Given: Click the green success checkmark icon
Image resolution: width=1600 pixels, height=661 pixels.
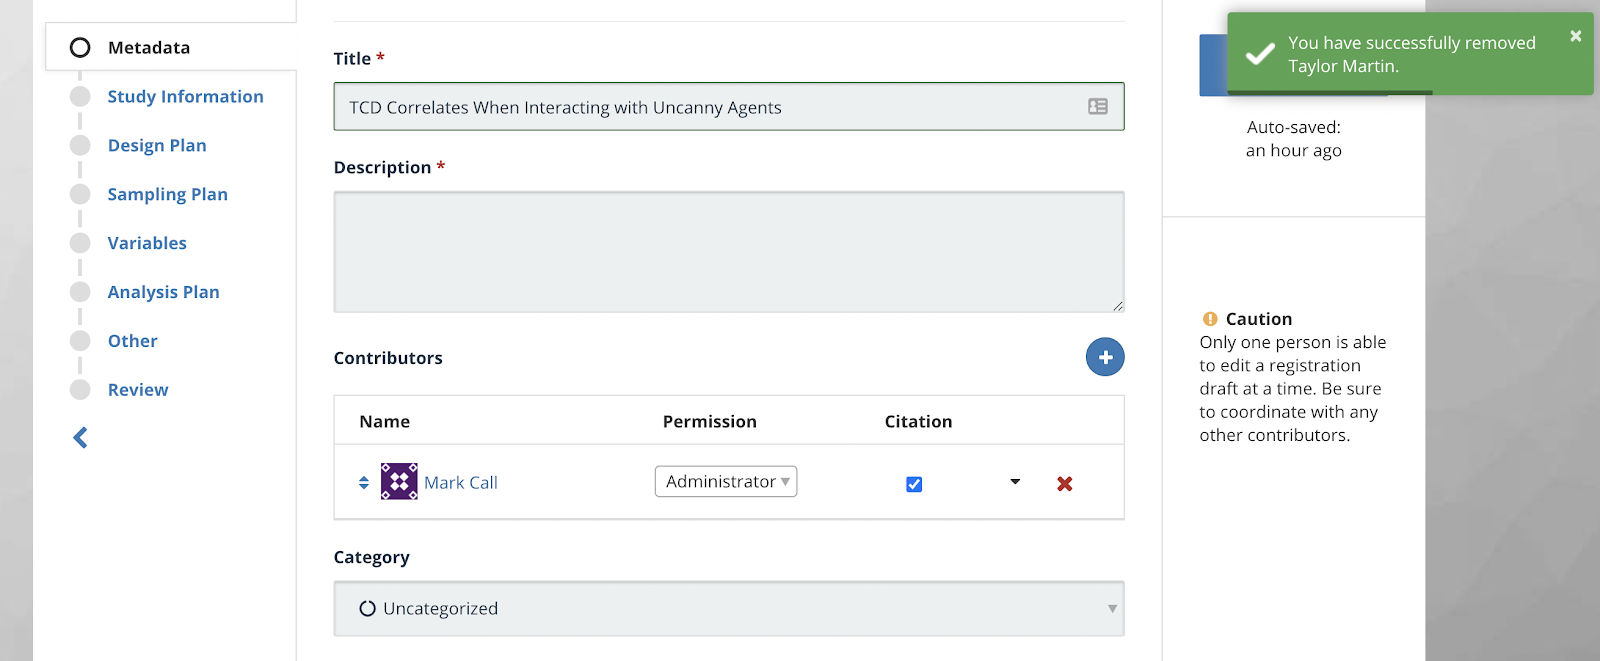Looking at the screenshot, I should [1260, 54].
